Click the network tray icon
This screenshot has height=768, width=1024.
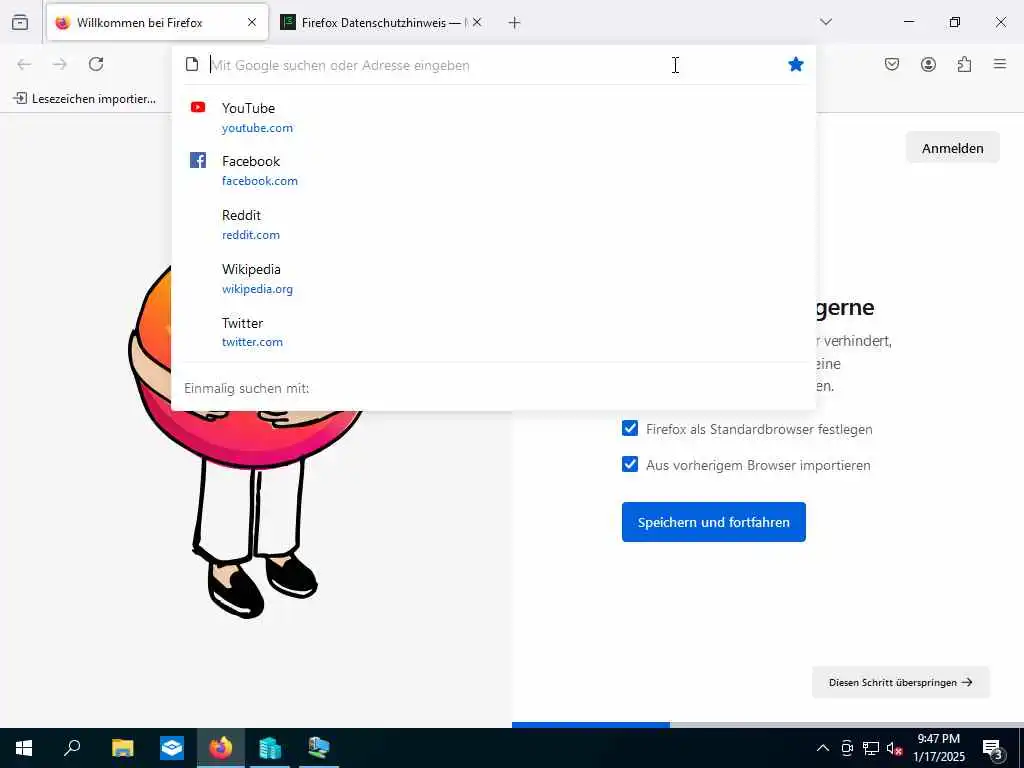tap(871, 748)
